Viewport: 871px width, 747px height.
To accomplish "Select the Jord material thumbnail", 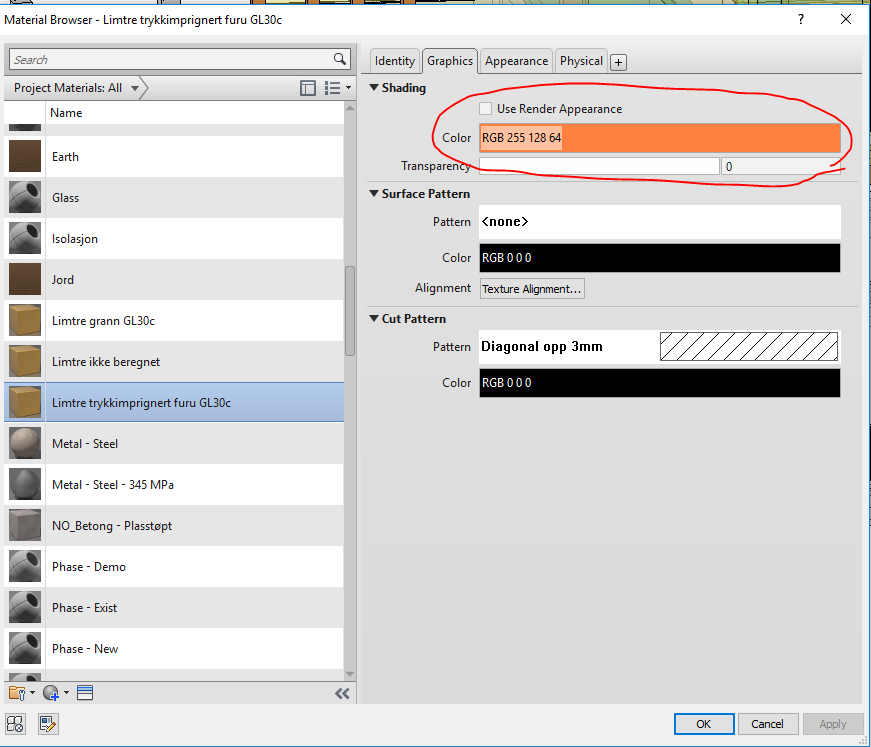I will 25,279.
